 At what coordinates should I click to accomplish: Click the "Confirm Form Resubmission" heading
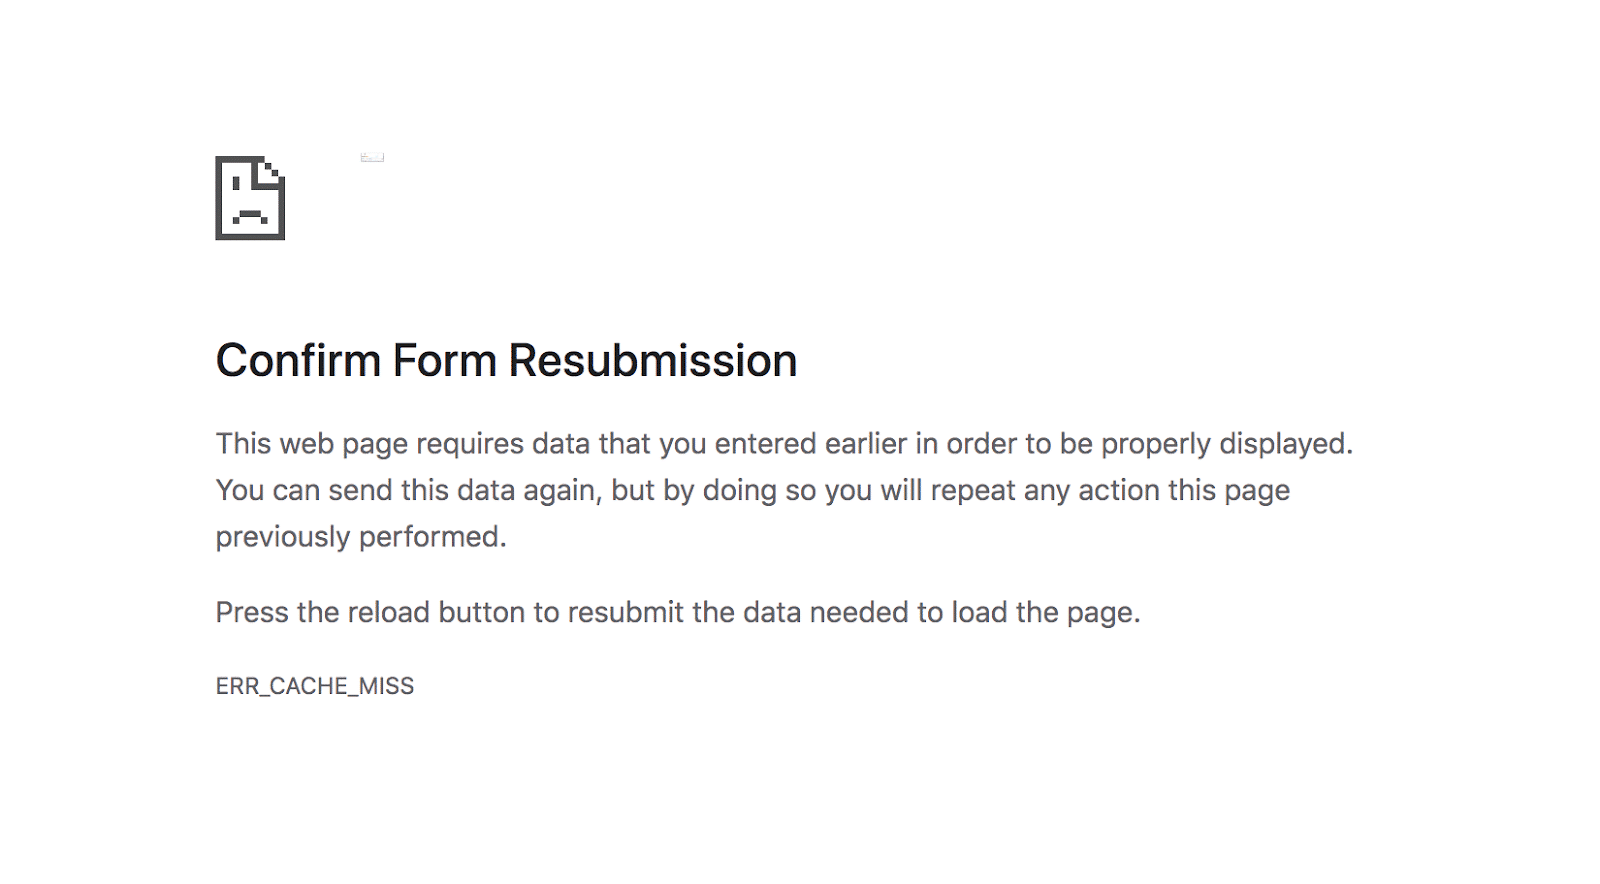[506, 361]
